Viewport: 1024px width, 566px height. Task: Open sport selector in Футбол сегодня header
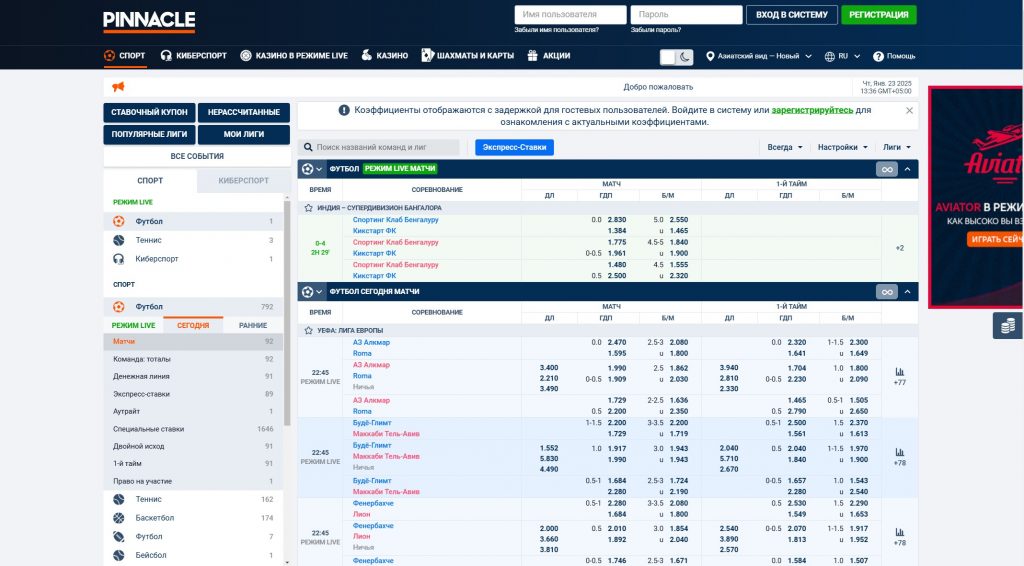tap(312, 292)
